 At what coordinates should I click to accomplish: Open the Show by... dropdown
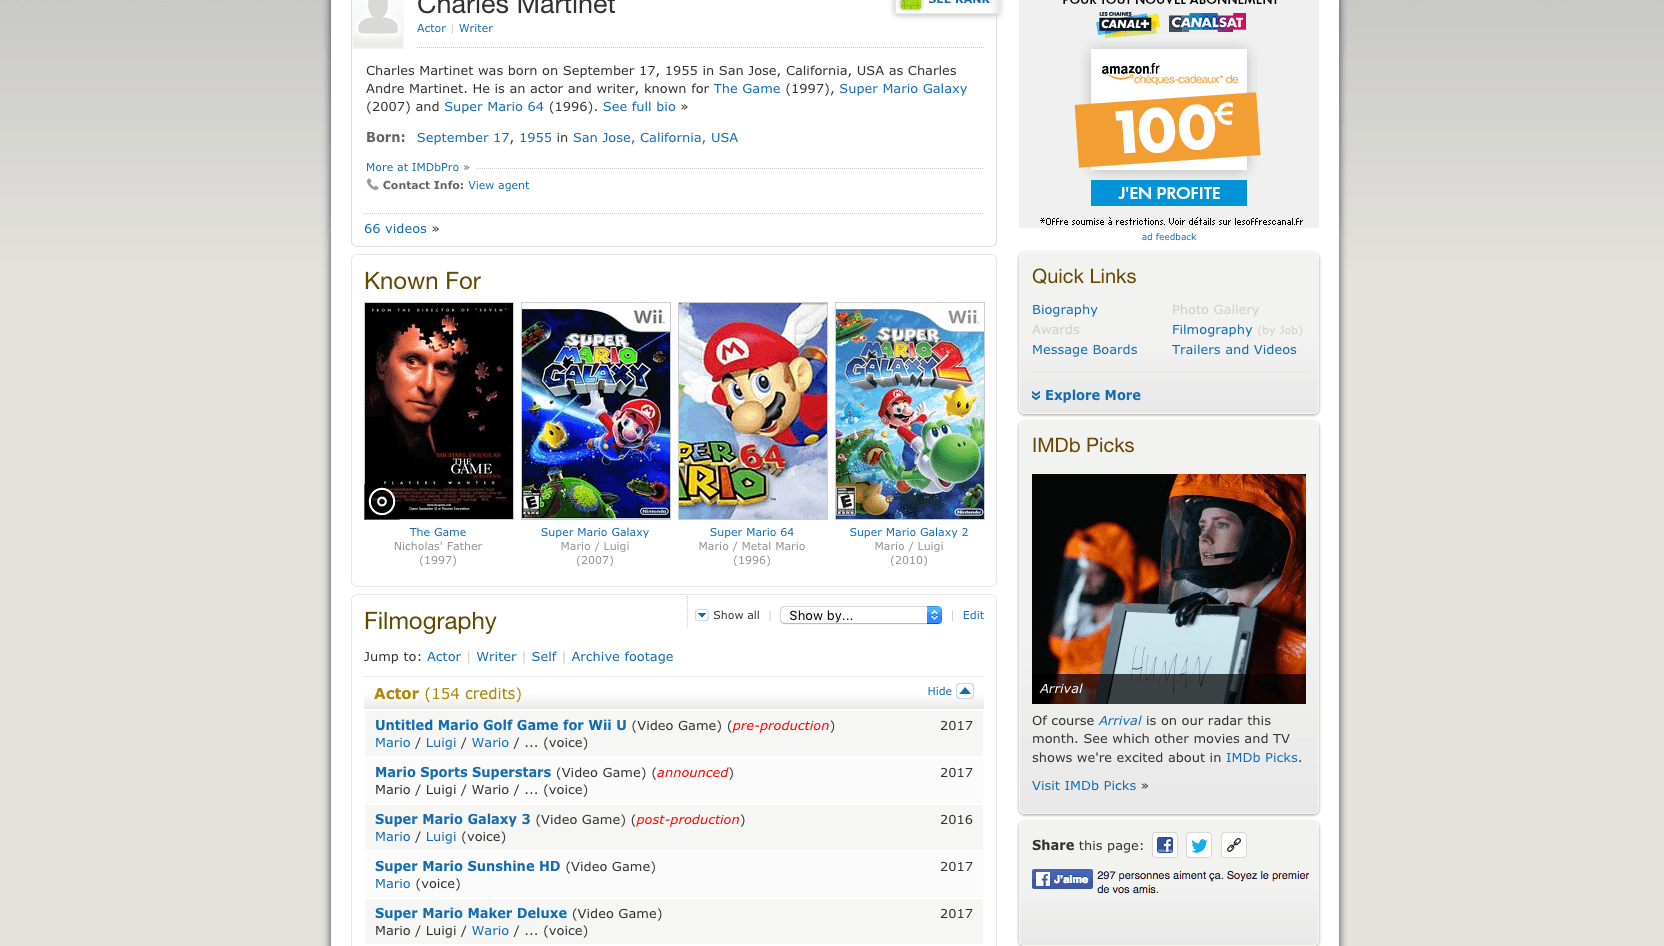861,615
